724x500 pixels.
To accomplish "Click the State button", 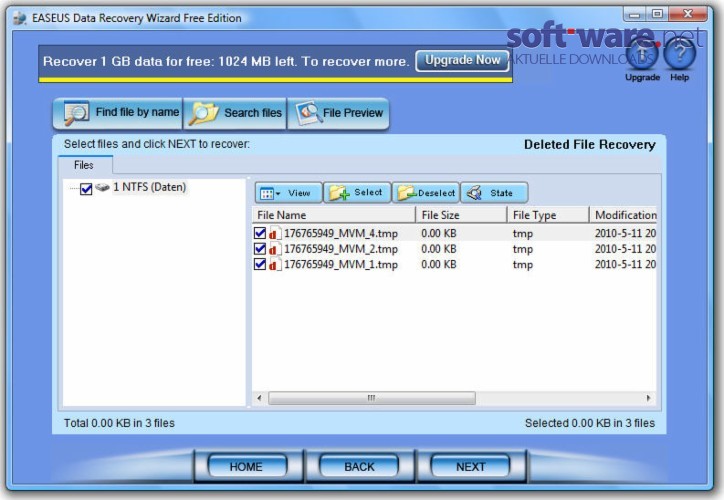I will pos(494,193).
